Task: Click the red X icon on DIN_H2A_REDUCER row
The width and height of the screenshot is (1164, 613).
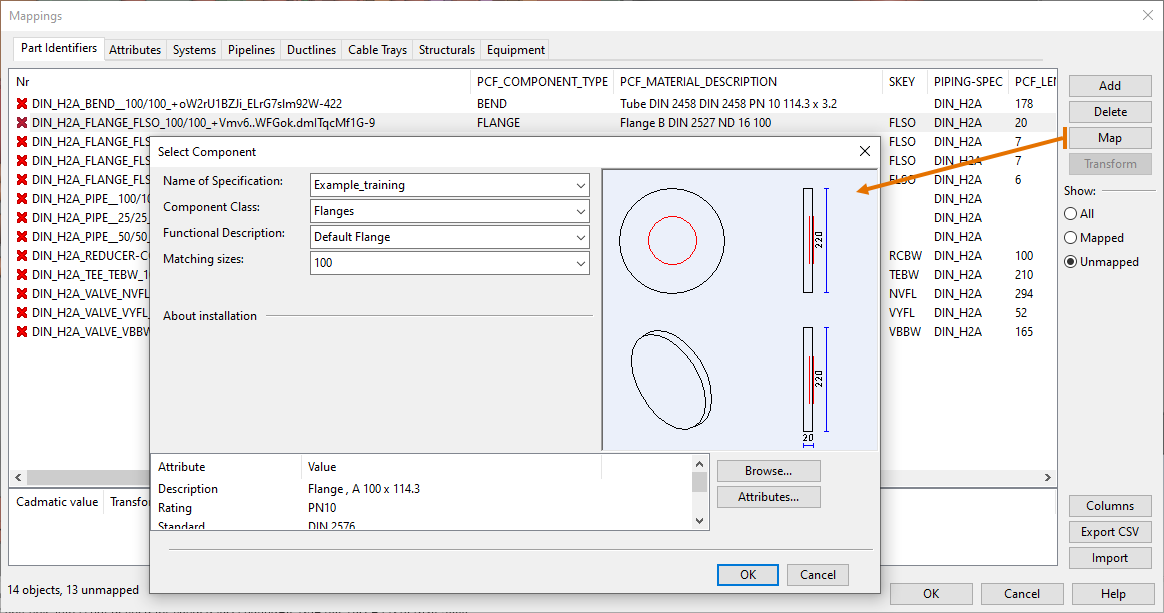Action: tap(22, 256)
